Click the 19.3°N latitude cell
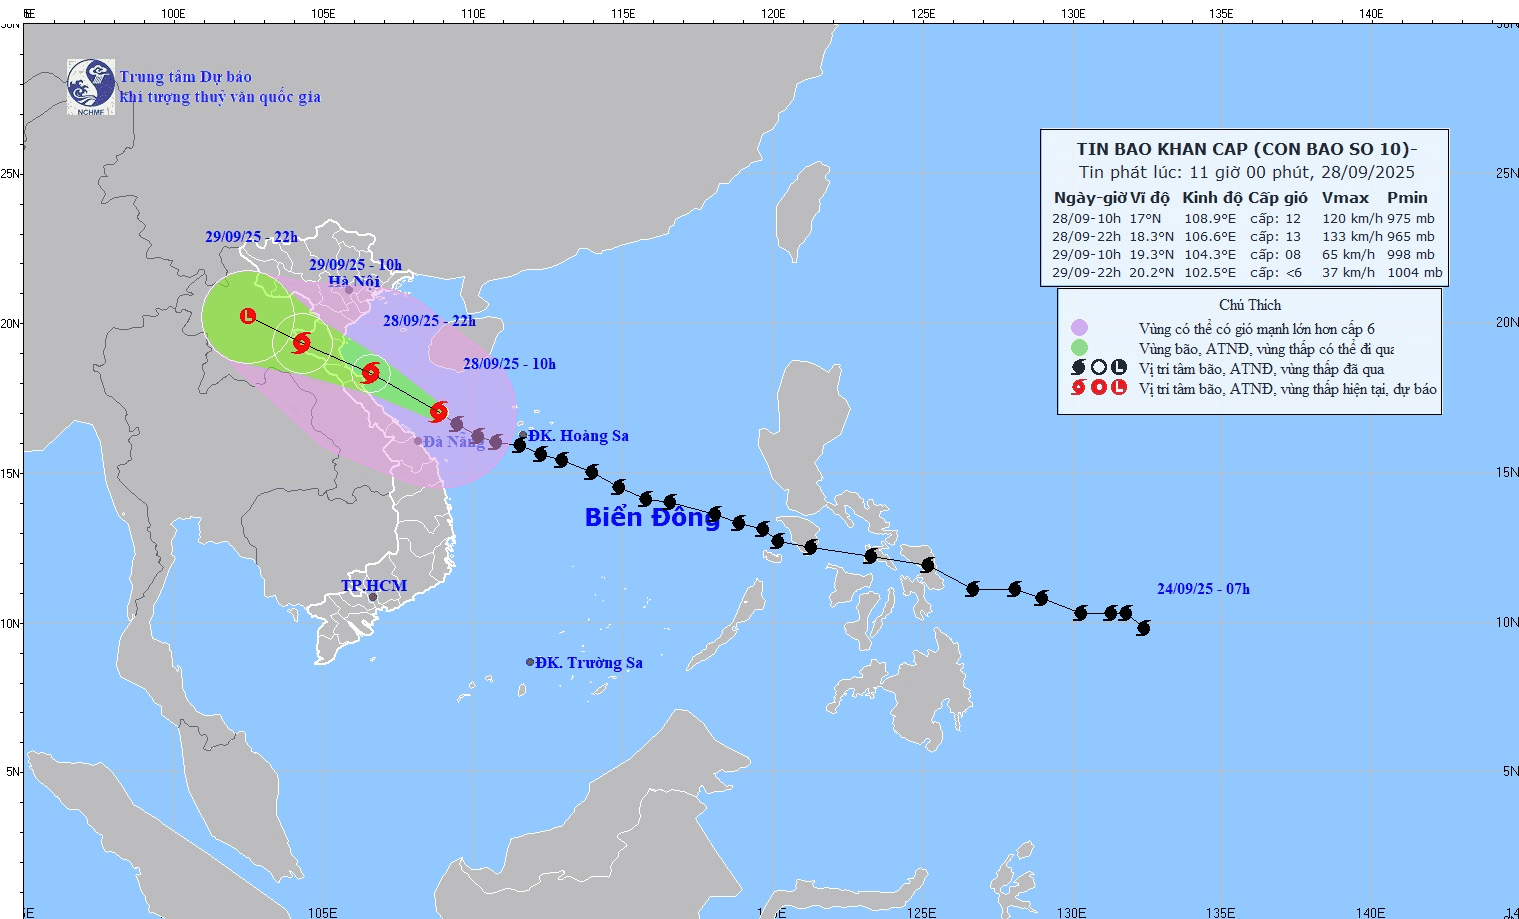Viewport: 1519px width, 919px height. point(1152,254)
